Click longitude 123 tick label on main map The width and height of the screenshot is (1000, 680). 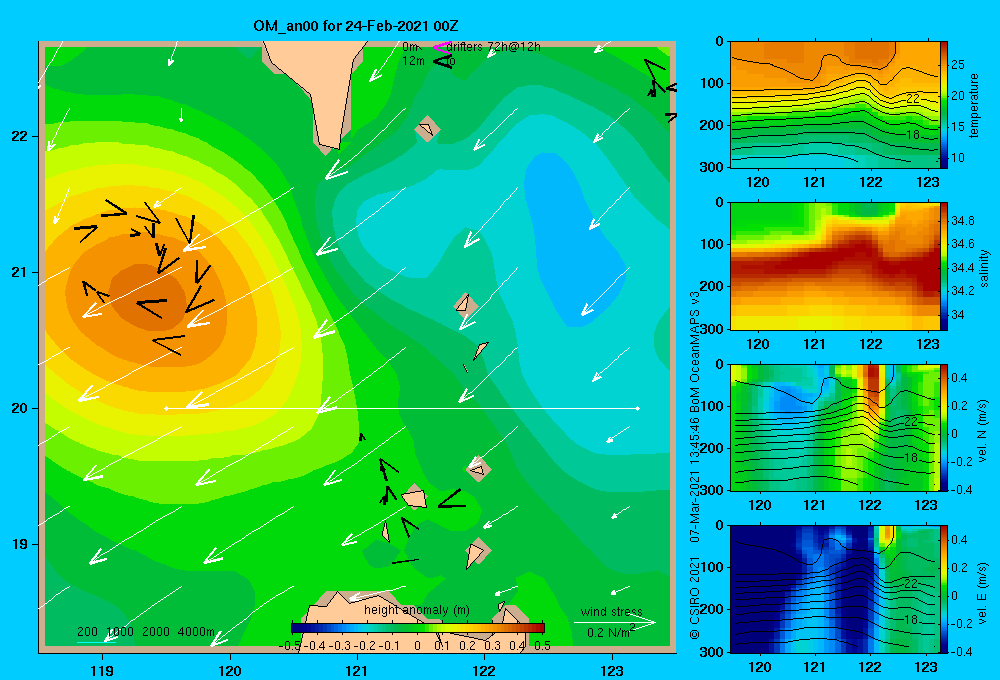click(x=612, y=670)
